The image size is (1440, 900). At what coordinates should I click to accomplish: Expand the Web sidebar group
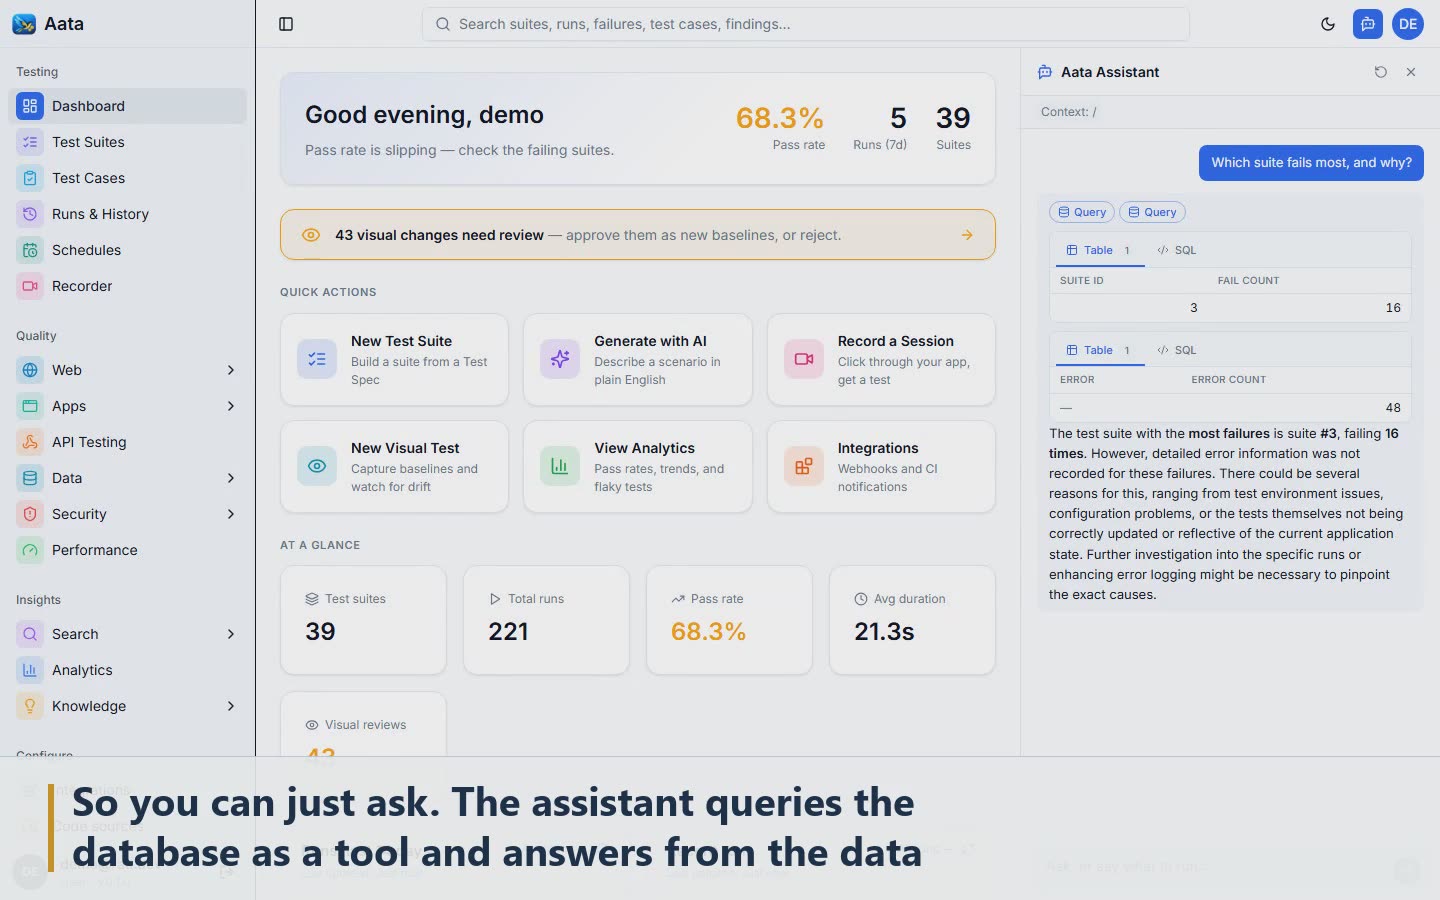127,370
